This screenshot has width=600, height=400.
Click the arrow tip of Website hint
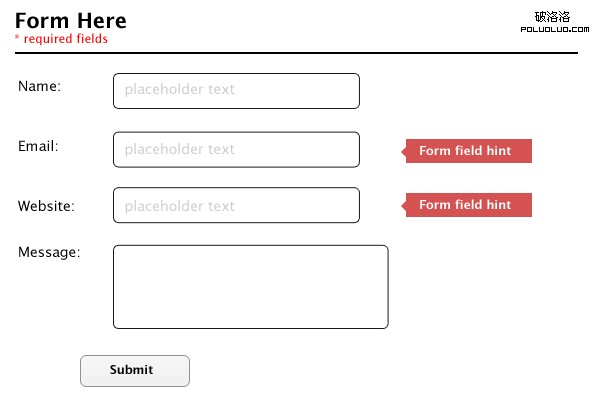click(405, 205)
